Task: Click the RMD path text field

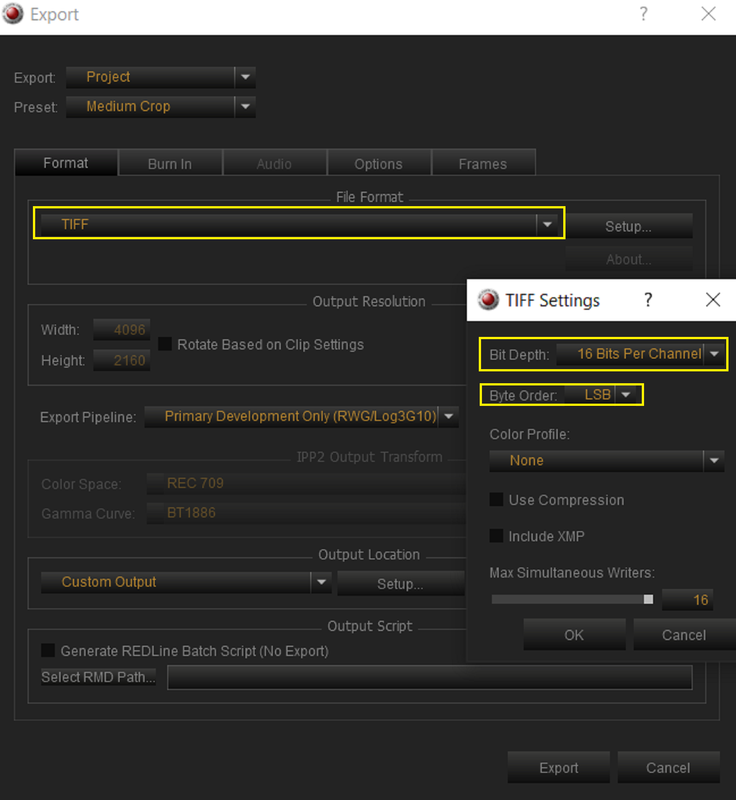Action: 429,678
